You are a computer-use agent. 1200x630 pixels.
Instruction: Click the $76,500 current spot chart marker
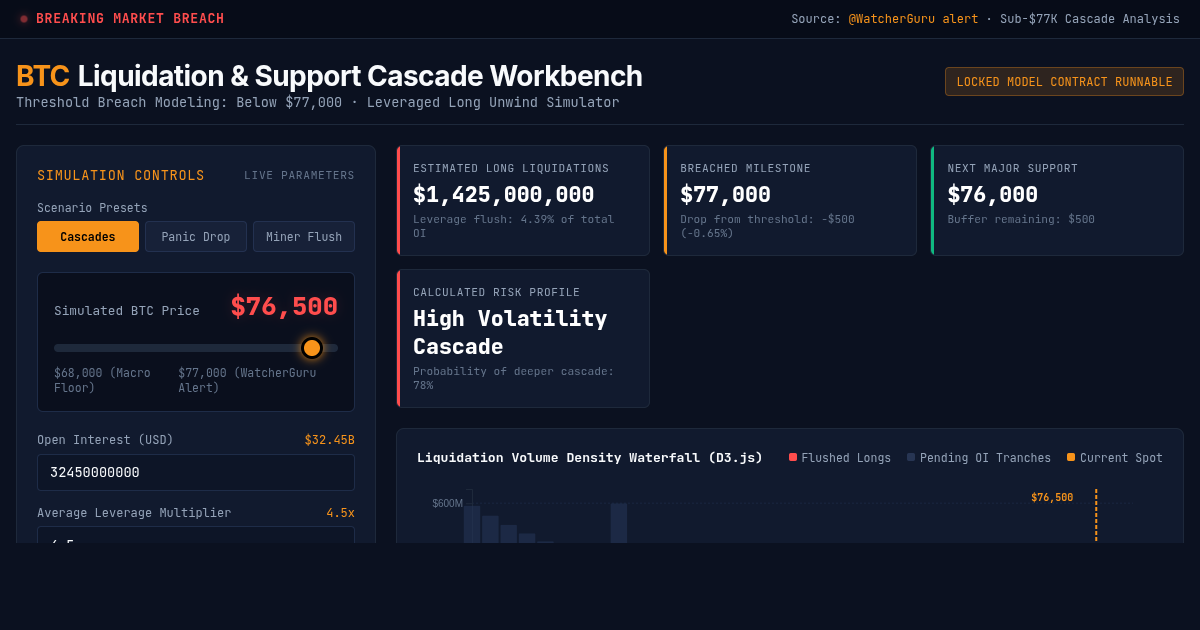click(1052, 498)
